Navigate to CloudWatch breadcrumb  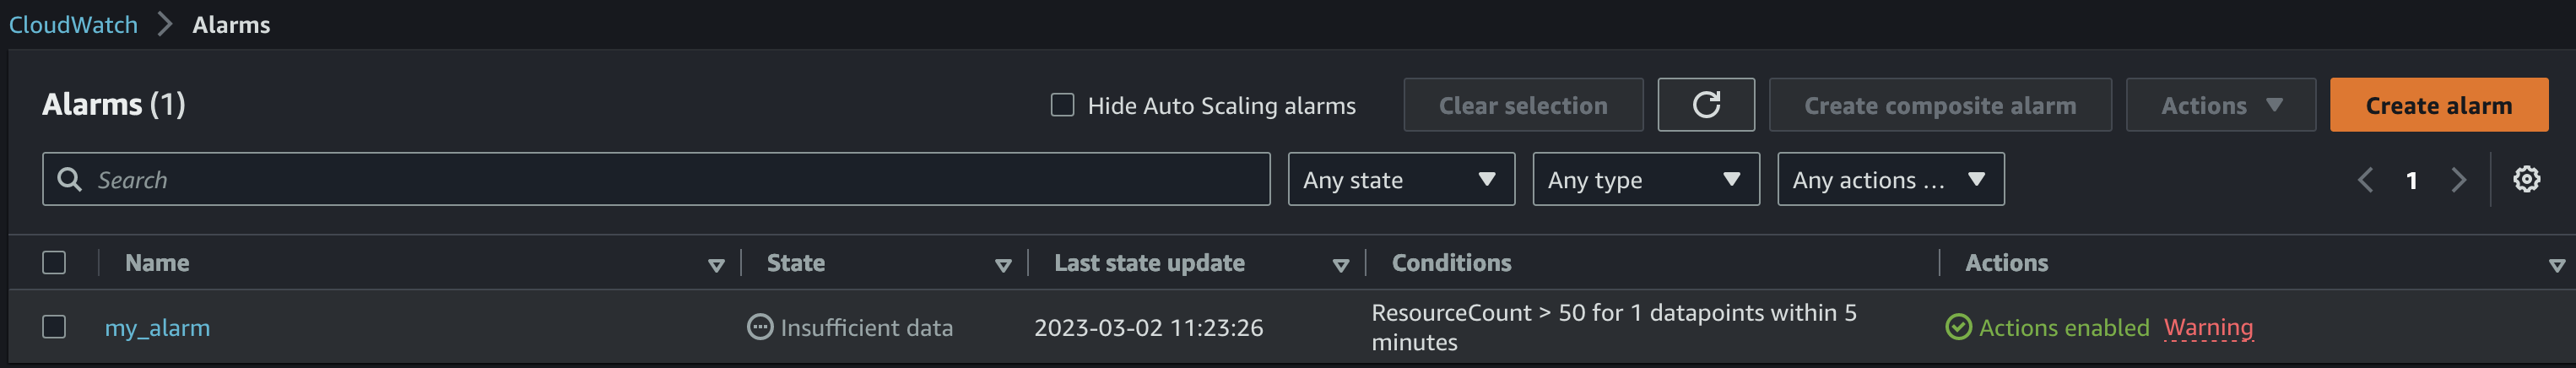(73, 25)
